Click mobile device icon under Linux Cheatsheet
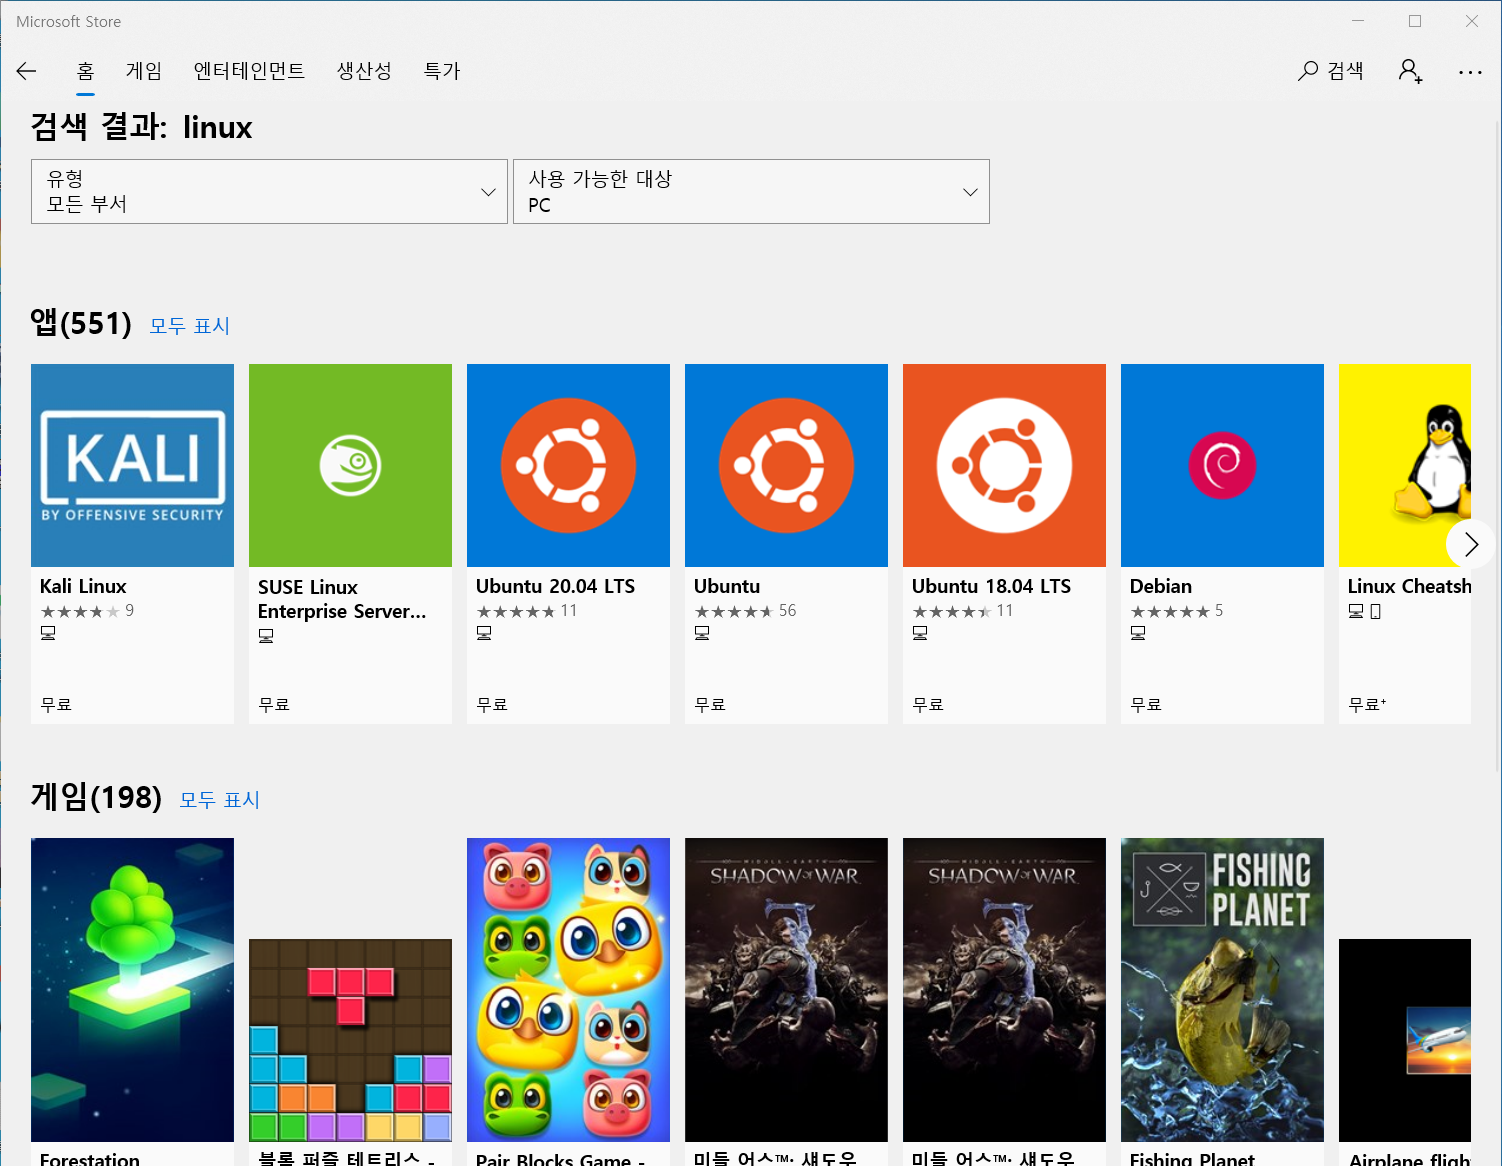The width and height of the screenshot is (1502, 1166). coord(1376,611)
